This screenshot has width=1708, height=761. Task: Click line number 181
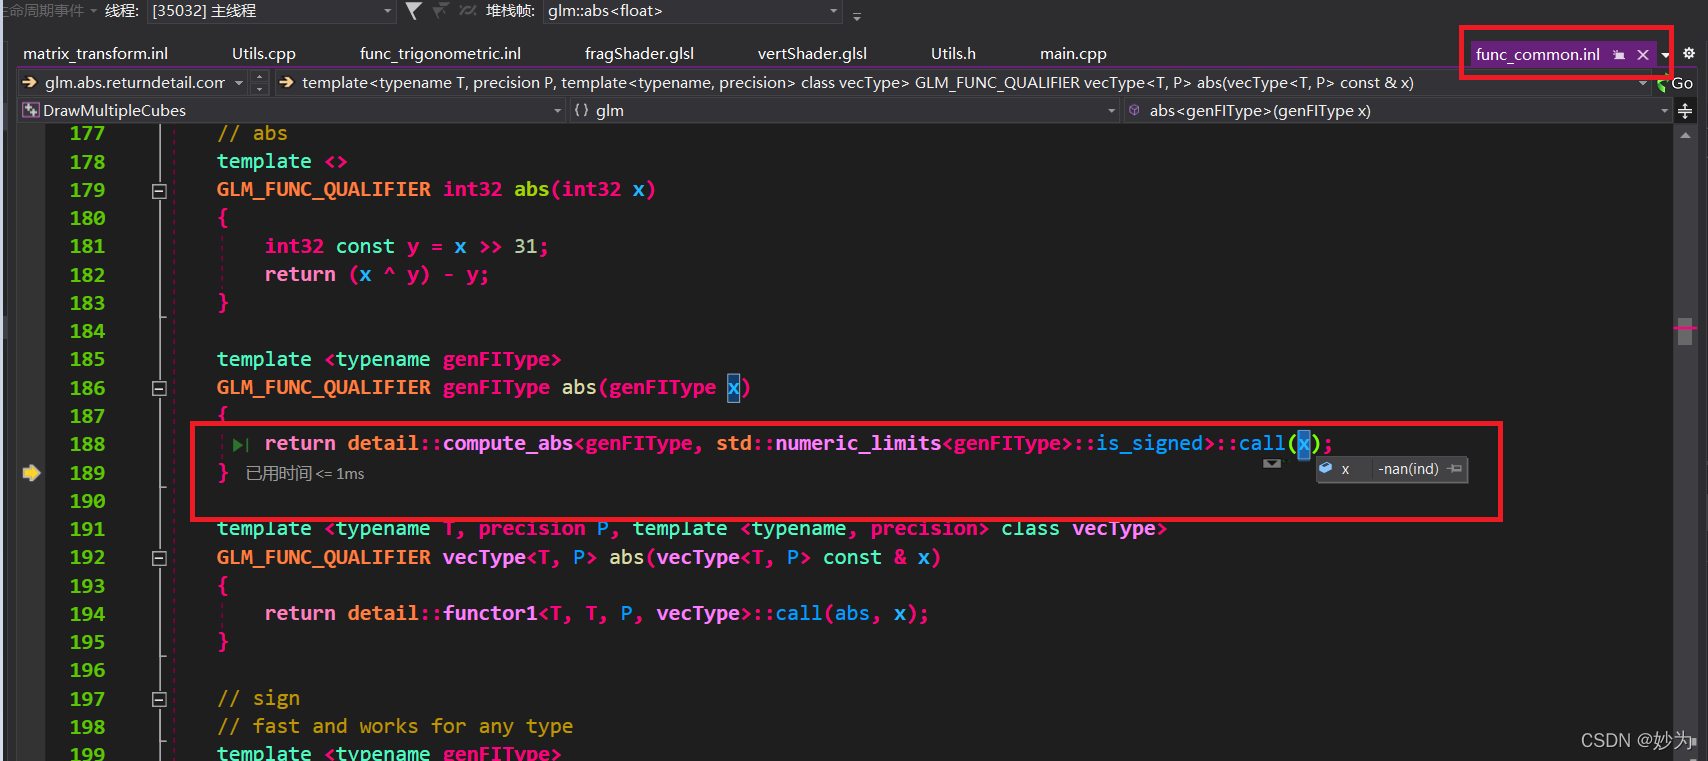click(x=87, y=246)
